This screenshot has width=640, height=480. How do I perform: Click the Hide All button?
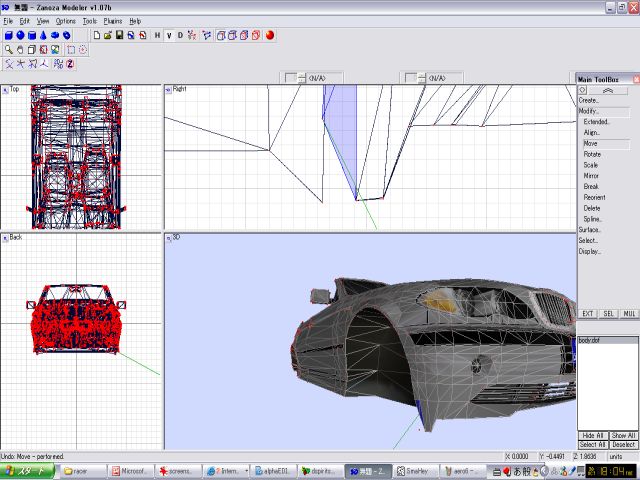593,436
